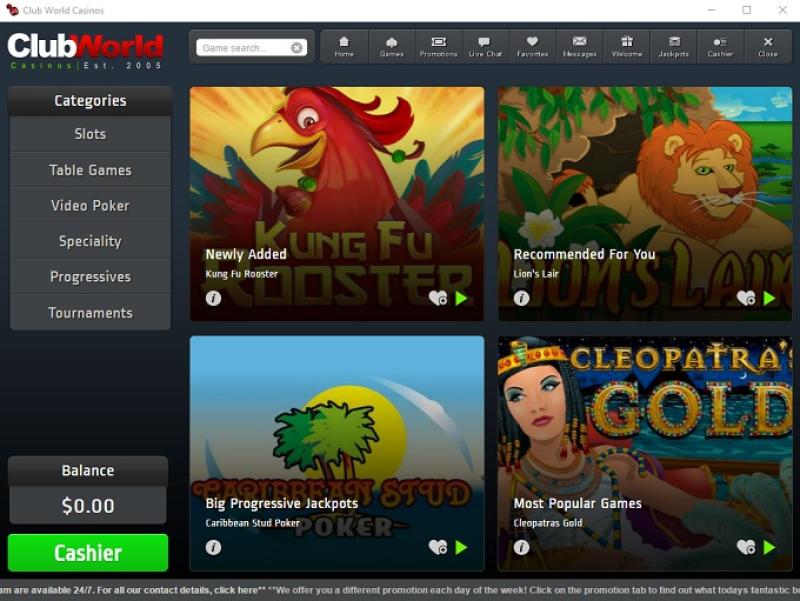Add Kung Fu Rooster to favorites
Screen dimensions: 800x601
437,298
